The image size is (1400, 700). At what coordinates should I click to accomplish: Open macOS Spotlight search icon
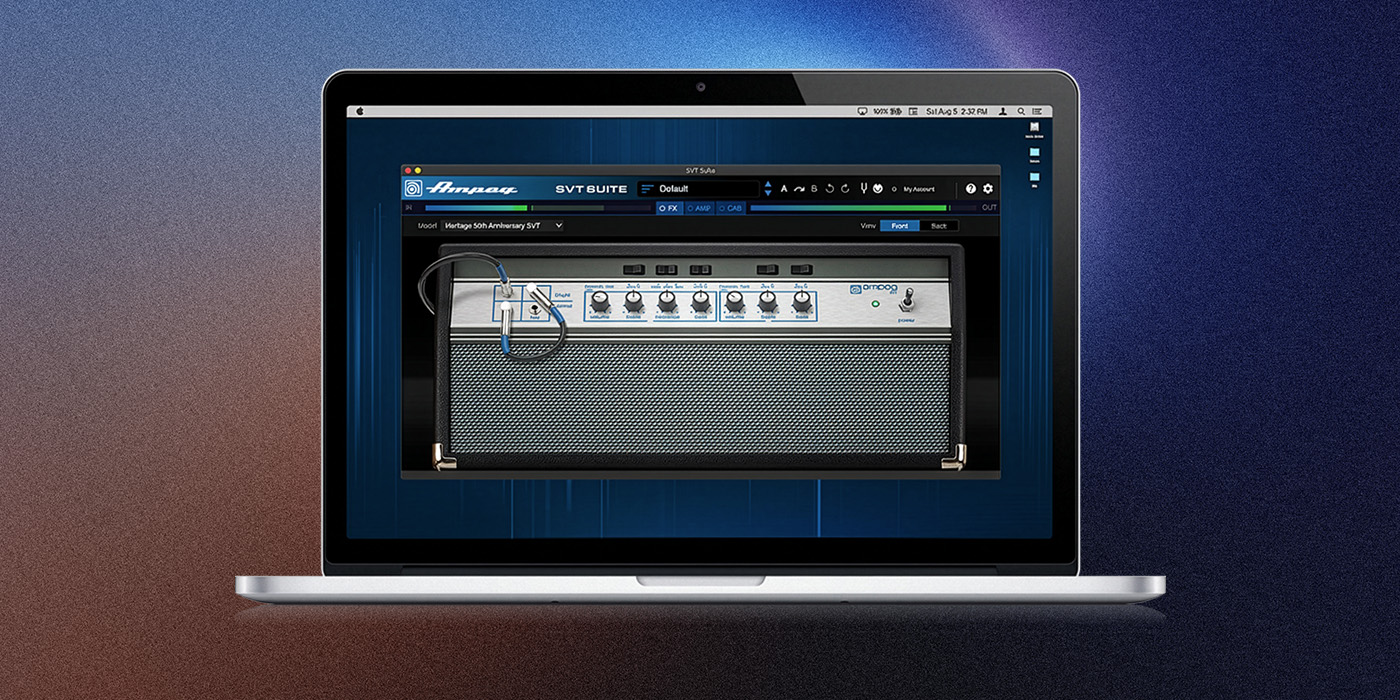[1020, 111]
